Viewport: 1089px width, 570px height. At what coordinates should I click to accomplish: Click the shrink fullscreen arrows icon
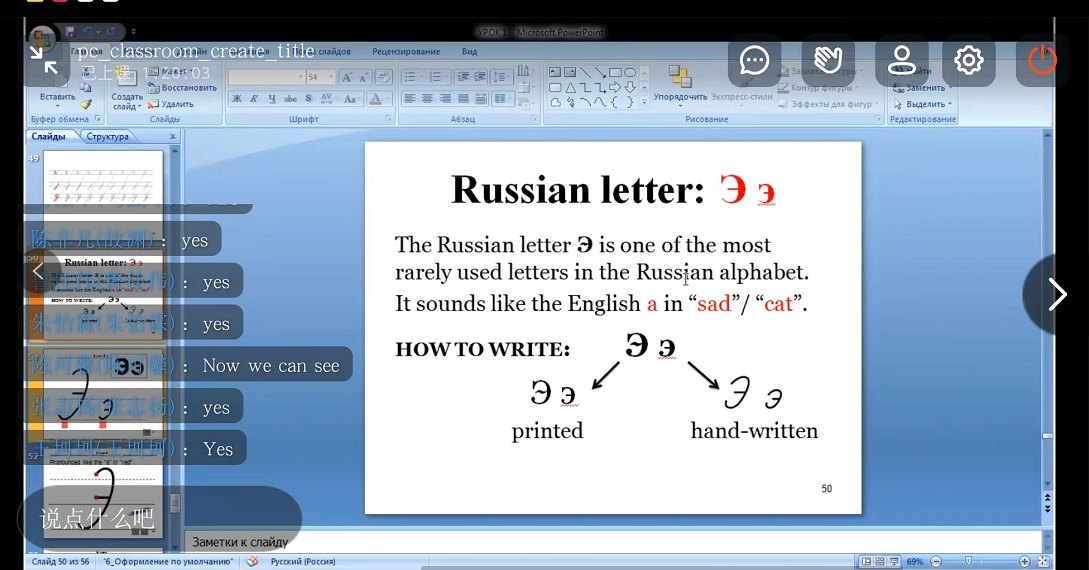44,60
